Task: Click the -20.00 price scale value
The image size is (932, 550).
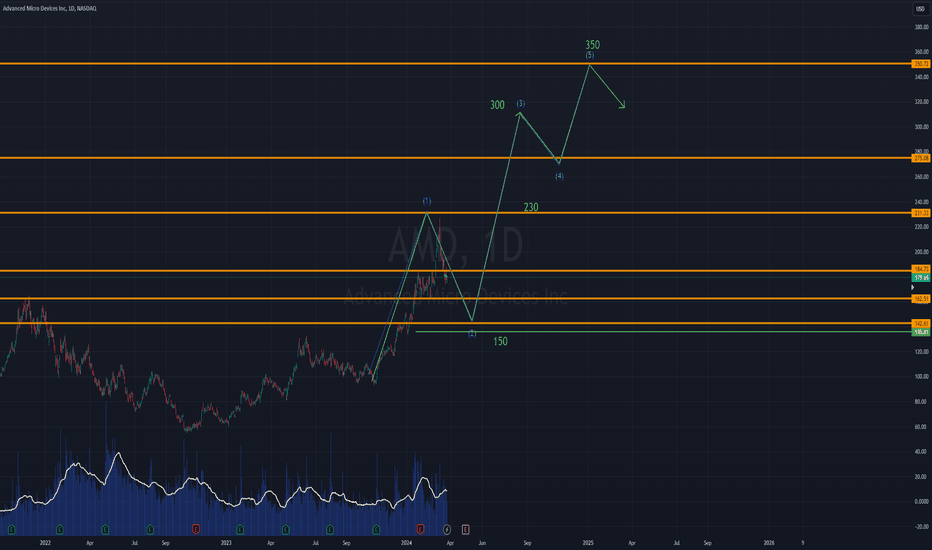Action: 921,527
